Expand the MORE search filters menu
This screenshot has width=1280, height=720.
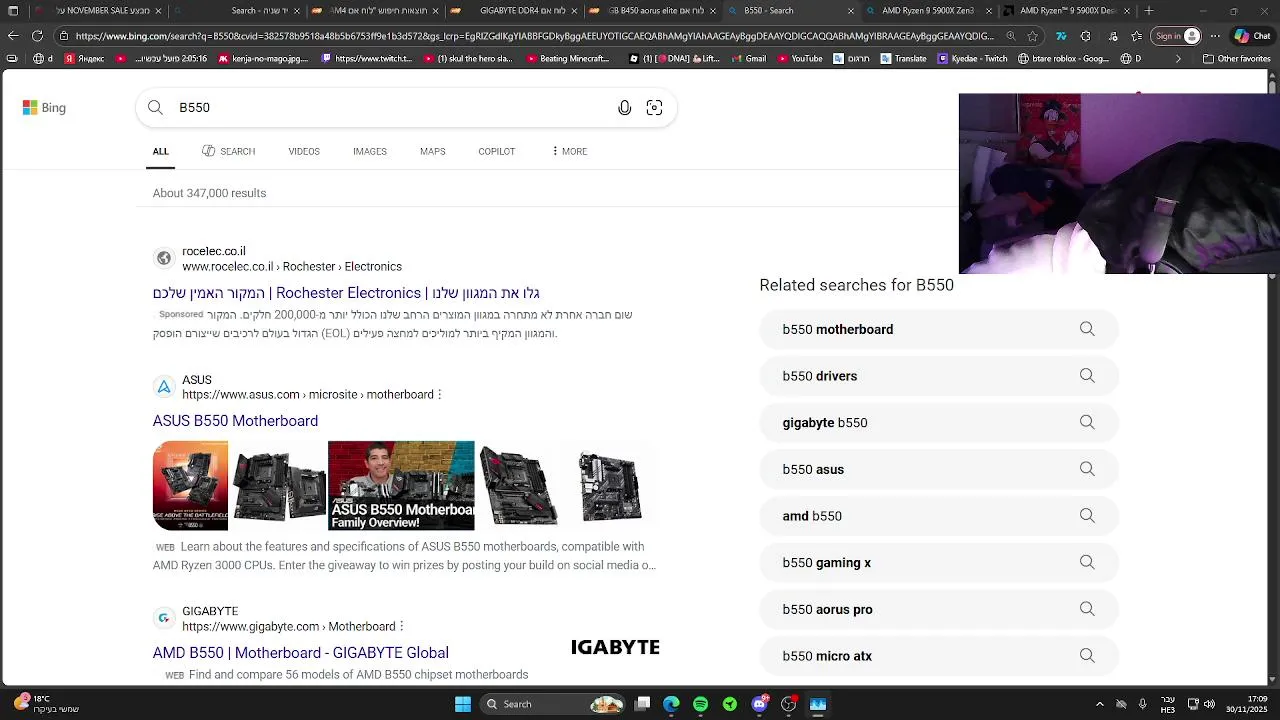click(x=569, y=151)
